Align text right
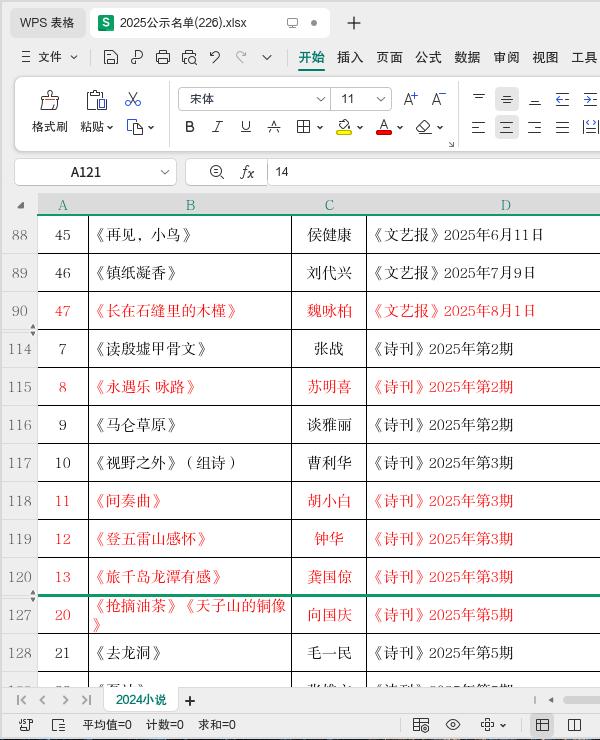The height and width of the screenshot is (740, 600). (x=534, y=127)
